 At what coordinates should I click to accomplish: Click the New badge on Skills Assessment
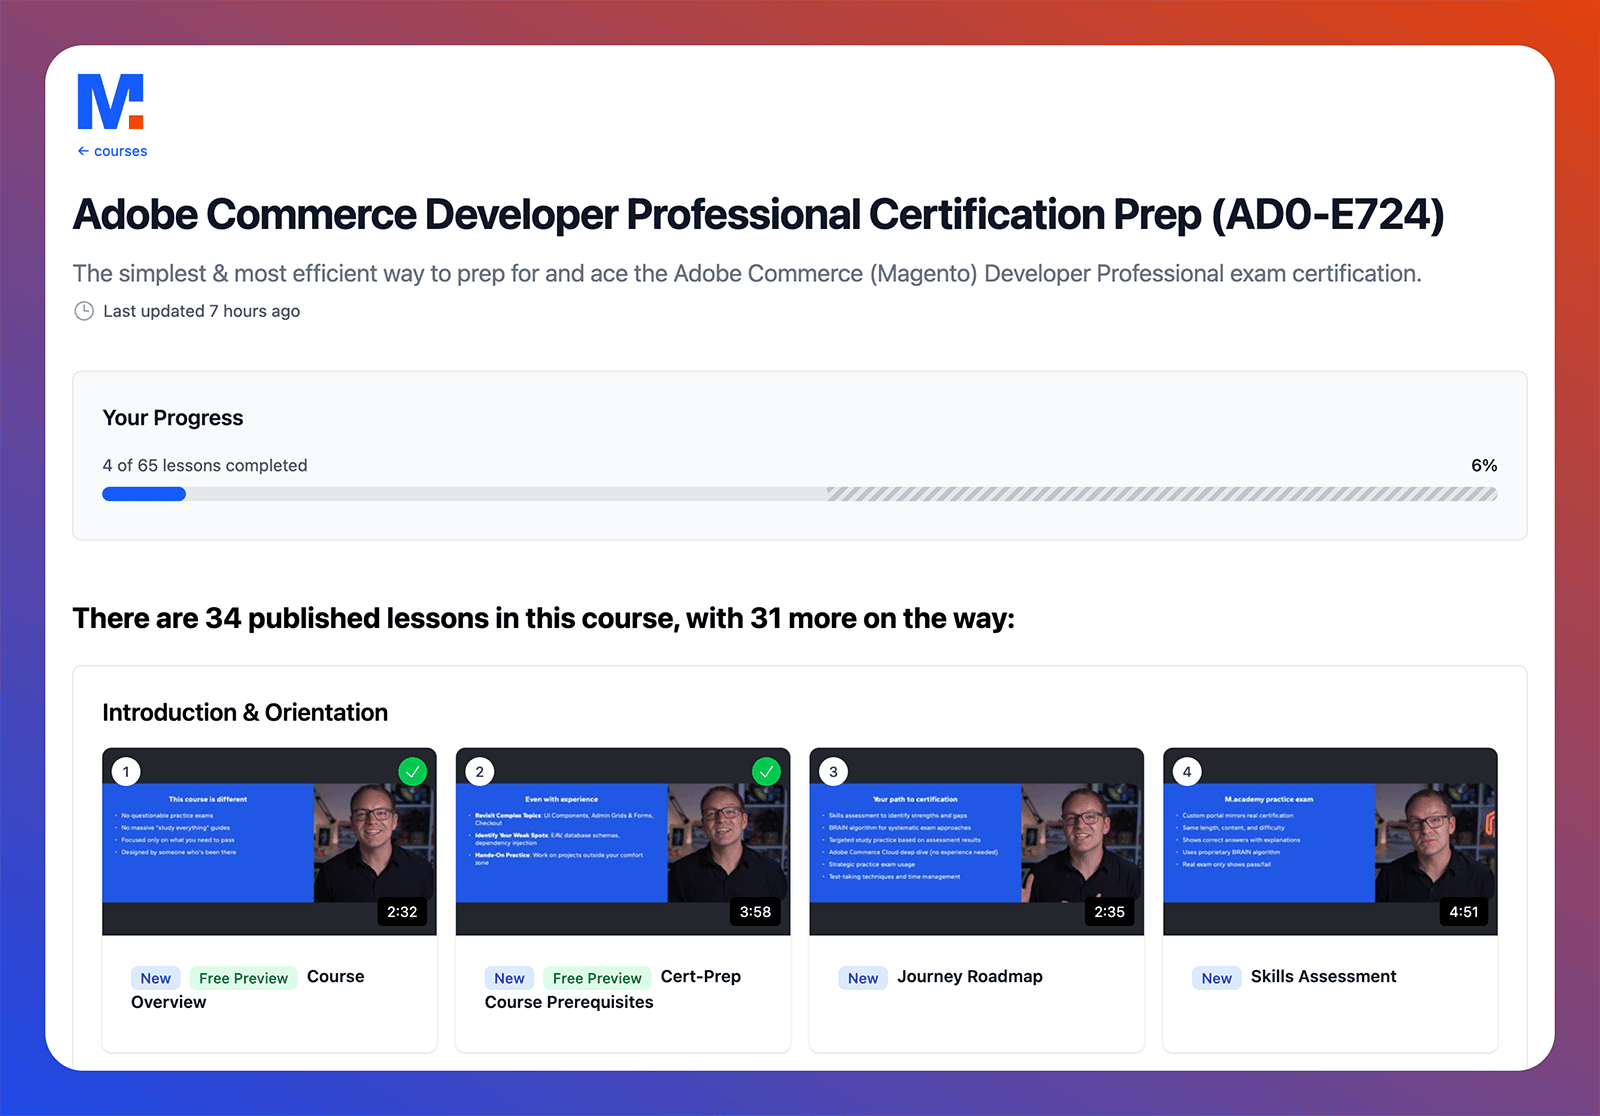pos(1217,978)
